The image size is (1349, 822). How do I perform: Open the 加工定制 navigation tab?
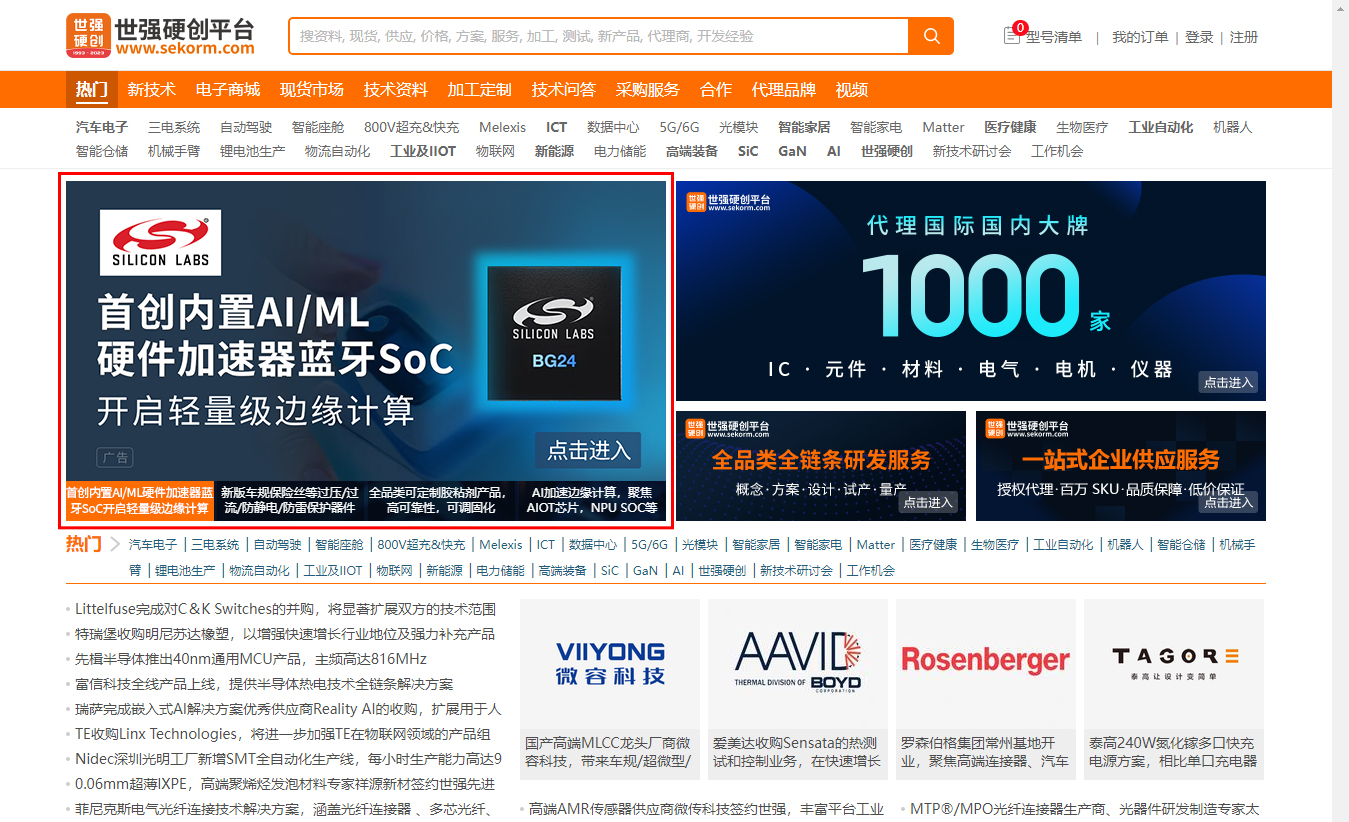480,89
